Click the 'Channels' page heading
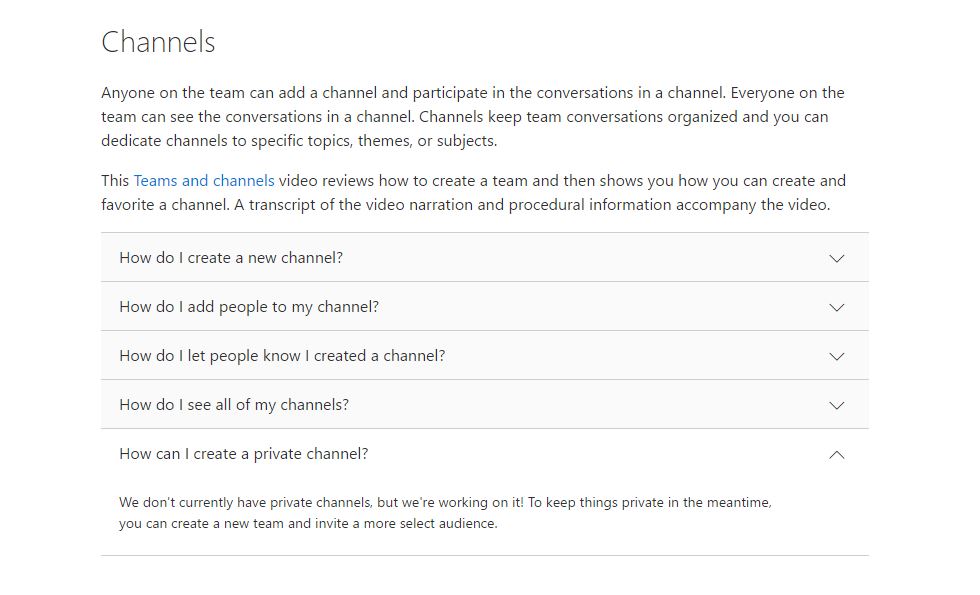This screenshot has width=980, height=595. (158, 42)
